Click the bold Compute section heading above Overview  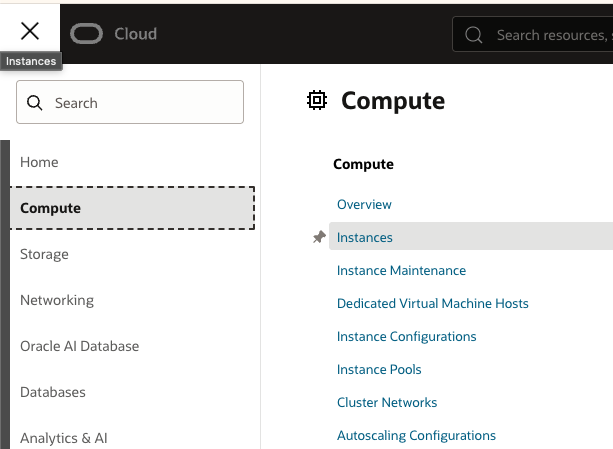click(363, 164)
